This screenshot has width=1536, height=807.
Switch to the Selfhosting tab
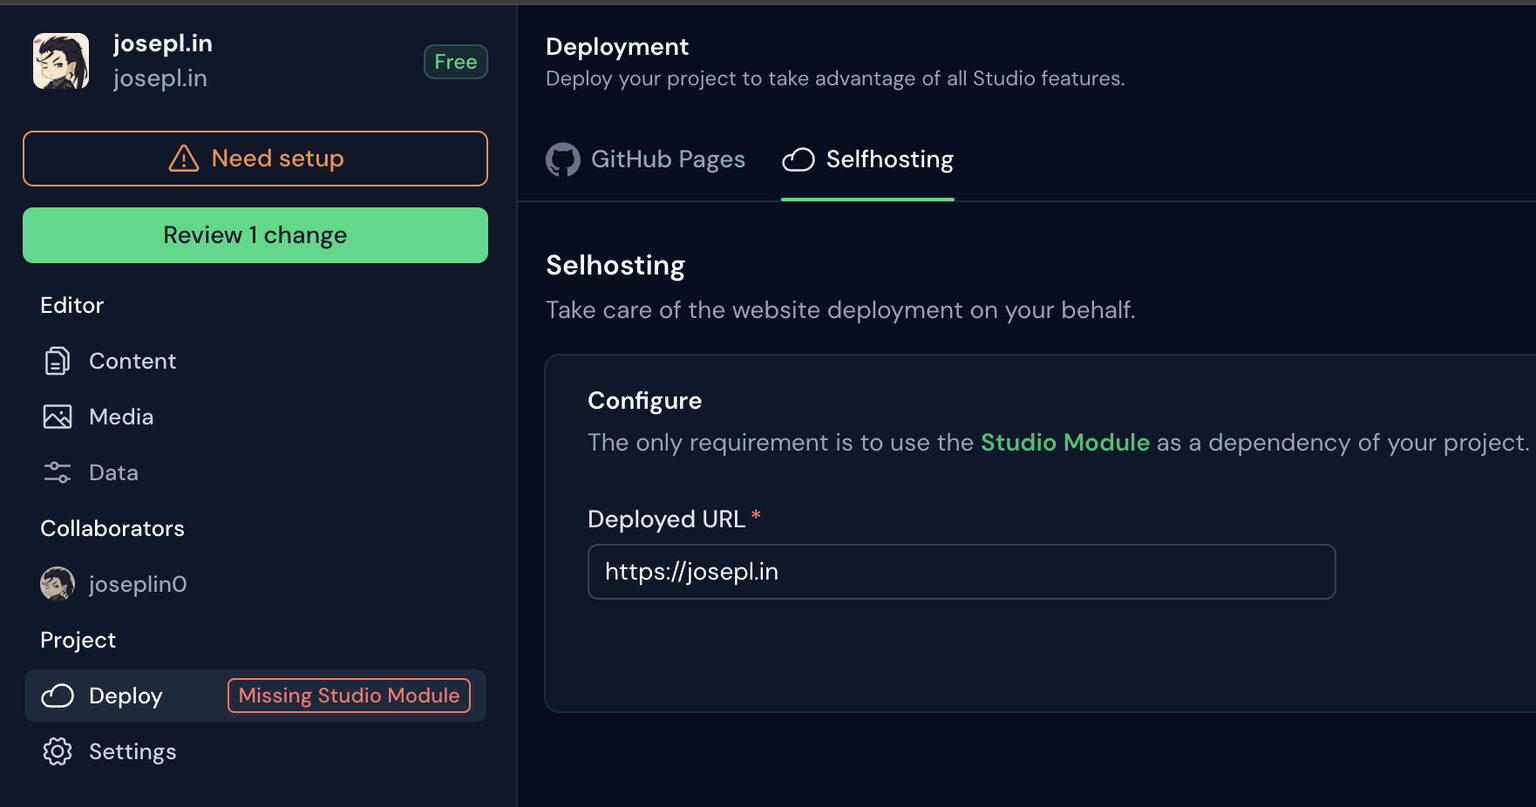coord(868,160)
